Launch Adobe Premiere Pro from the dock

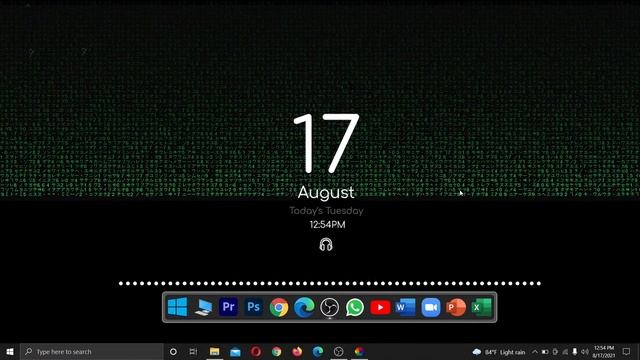228,307
